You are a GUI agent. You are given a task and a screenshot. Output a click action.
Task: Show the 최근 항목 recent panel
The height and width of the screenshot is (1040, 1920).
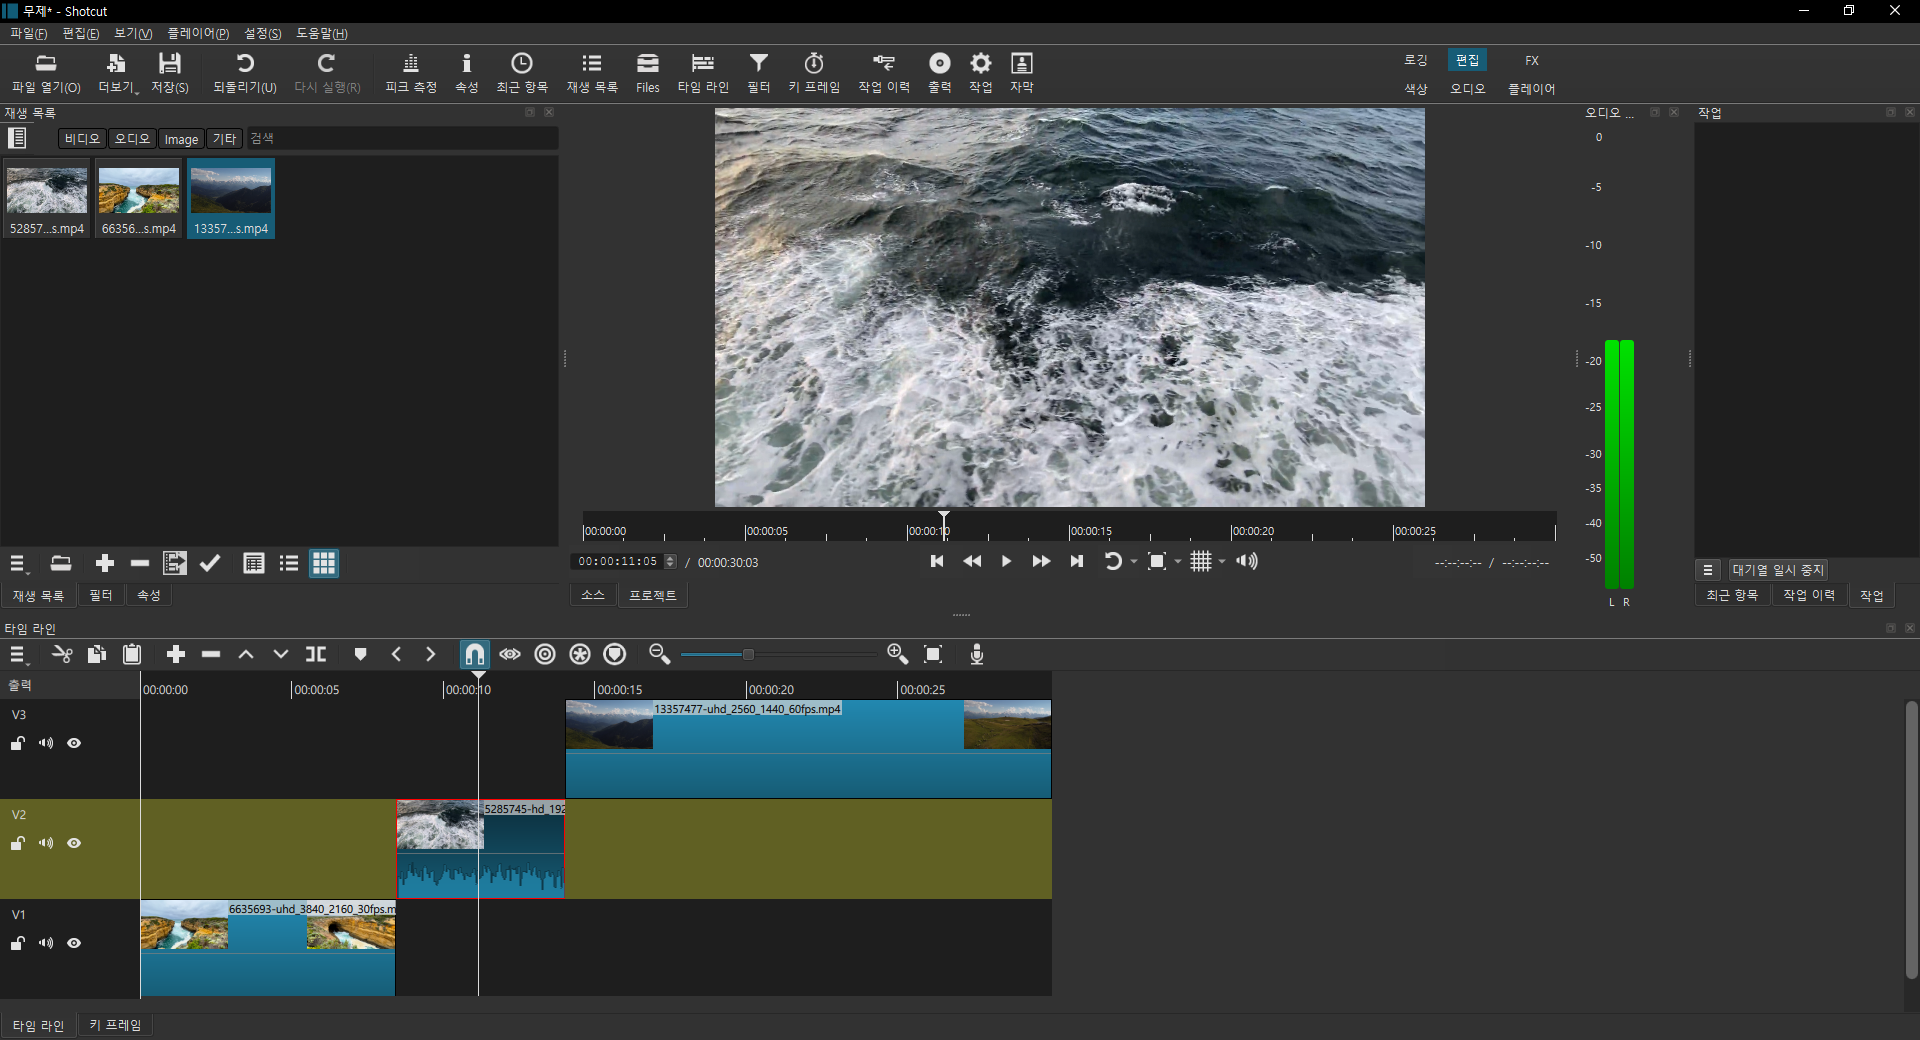(x=522, y=73)
